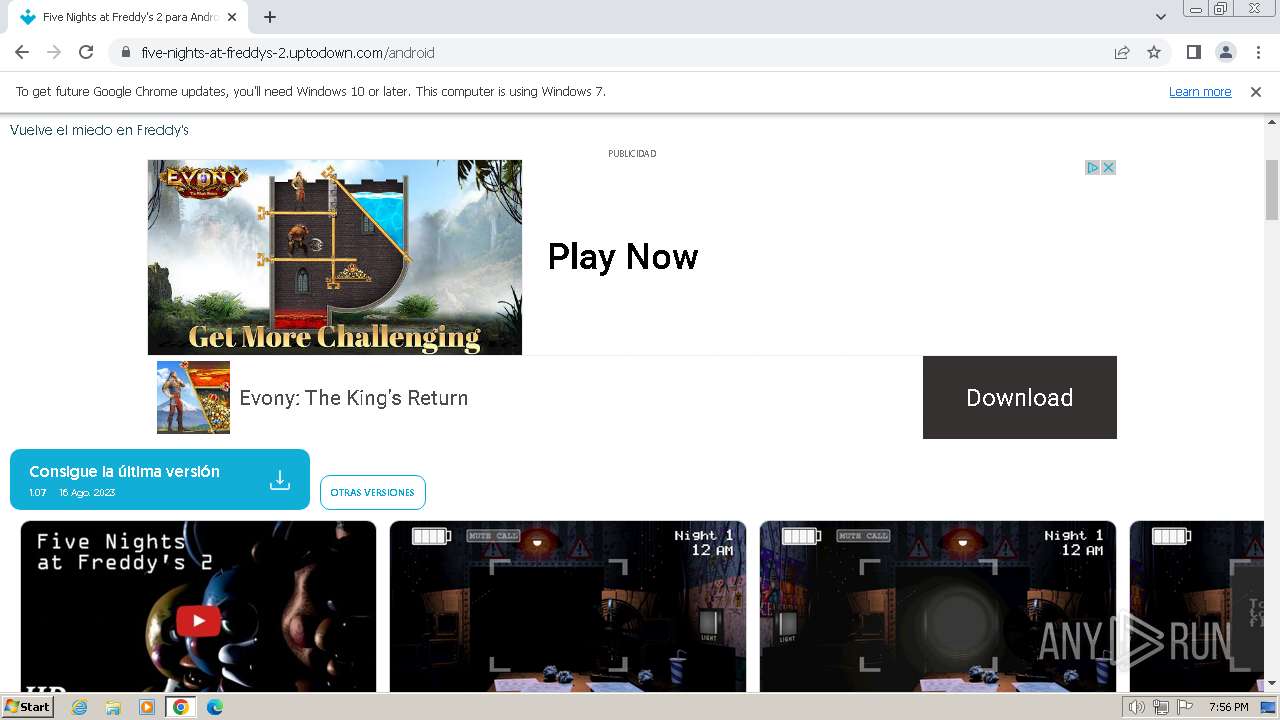
Task: Open the first Night 1 gameplay screenshot
Action: point(568,607)
